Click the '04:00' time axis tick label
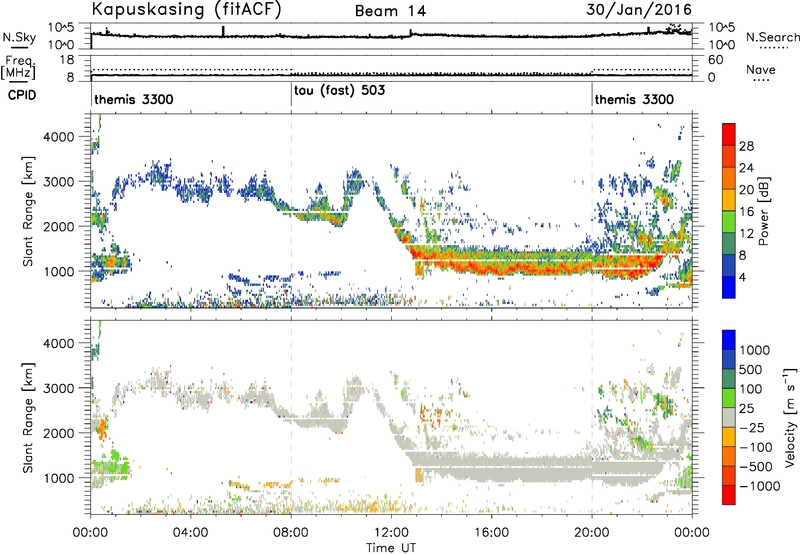 pyautogui.click(x=191, y=533)
